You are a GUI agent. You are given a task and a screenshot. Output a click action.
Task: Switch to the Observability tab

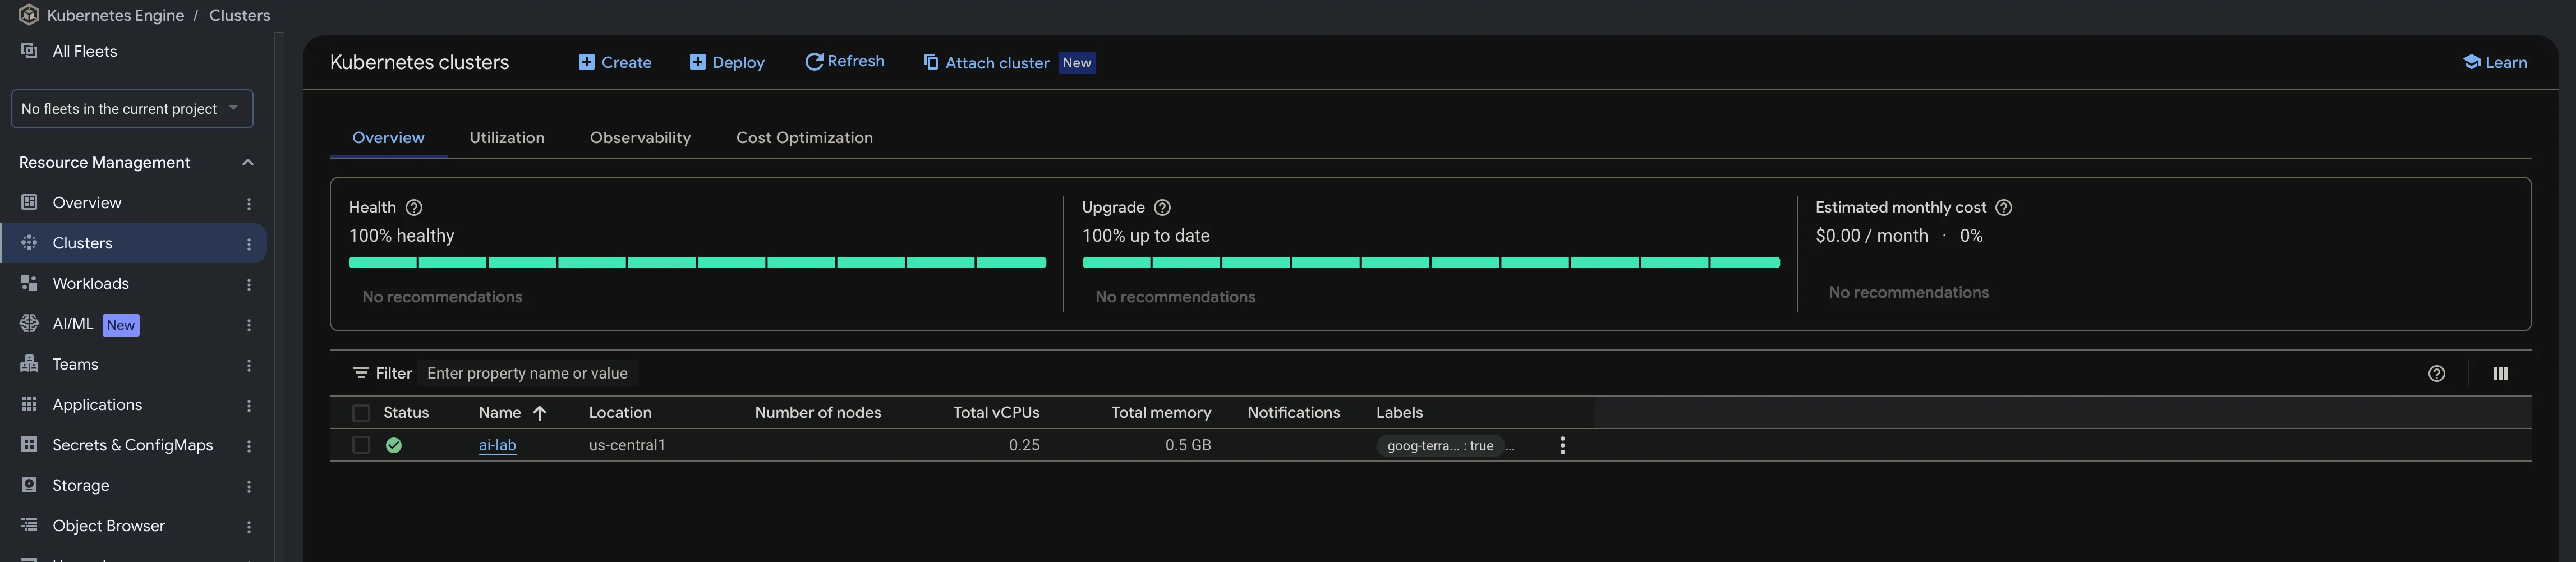[x=640, y=138]
